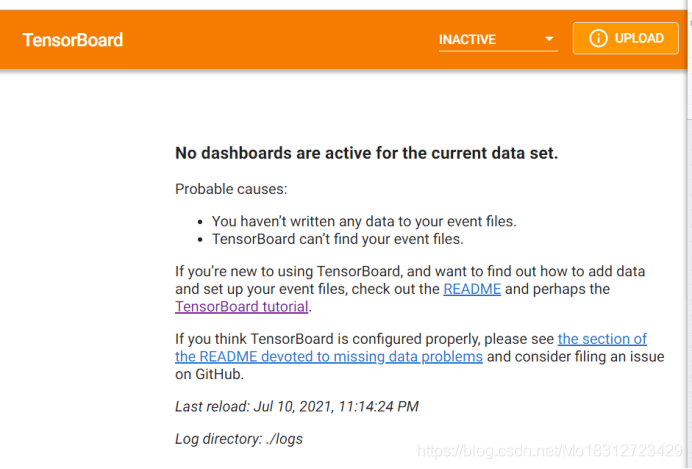Open the 'the section of' README link
The width and height of the screenshot is (692, 469).
(602, 339)
